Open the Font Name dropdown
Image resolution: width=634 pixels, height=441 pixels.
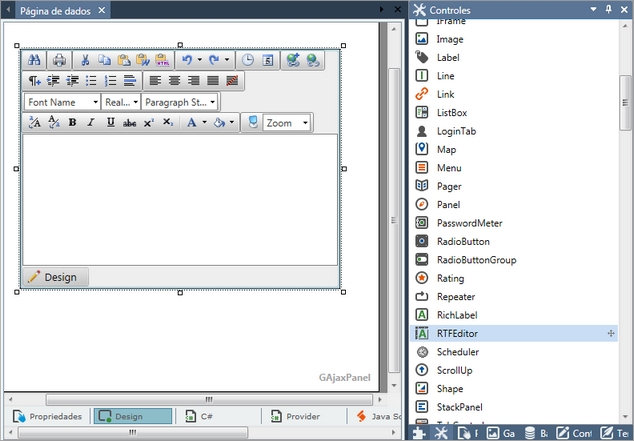point(62,102)
